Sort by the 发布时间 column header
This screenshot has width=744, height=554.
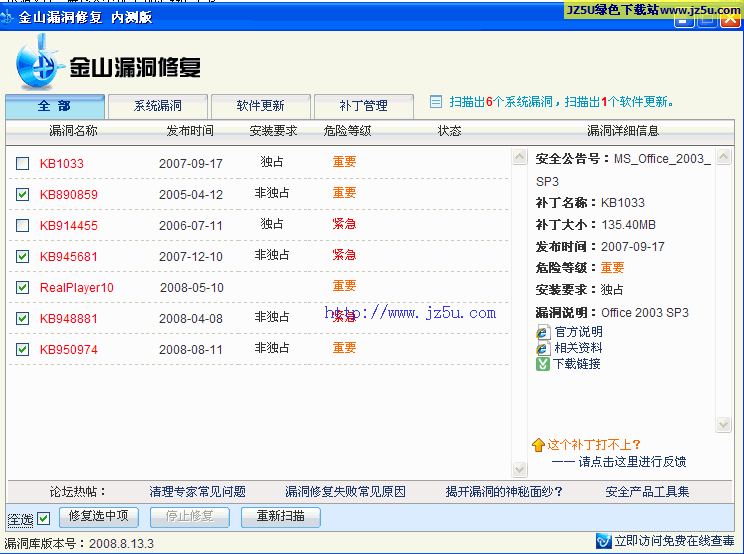(x=190, y=131)
